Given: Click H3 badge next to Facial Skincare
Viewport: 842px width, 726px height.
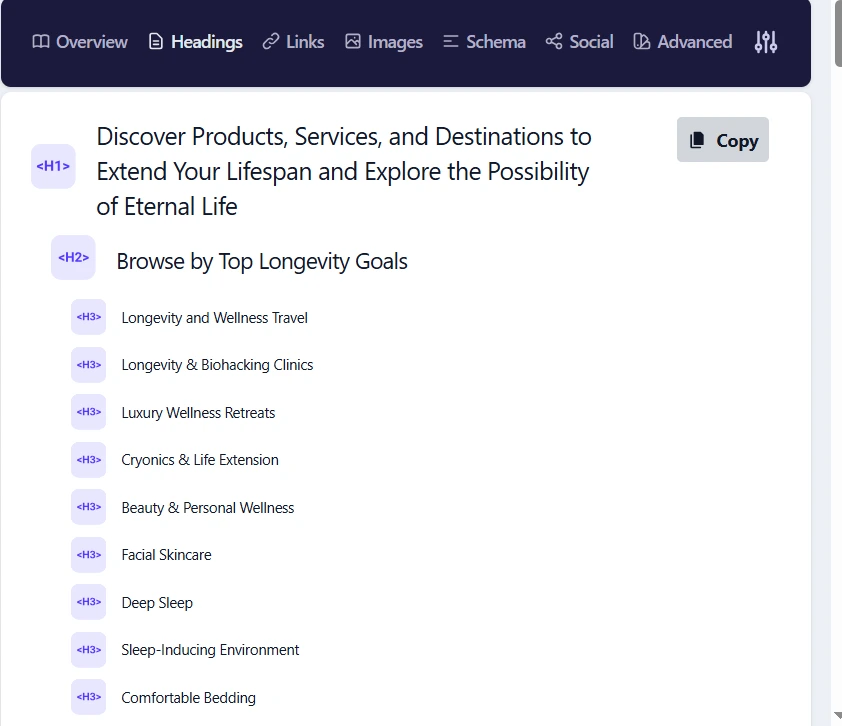Looking at the screenshot, I should pos(89,555).
